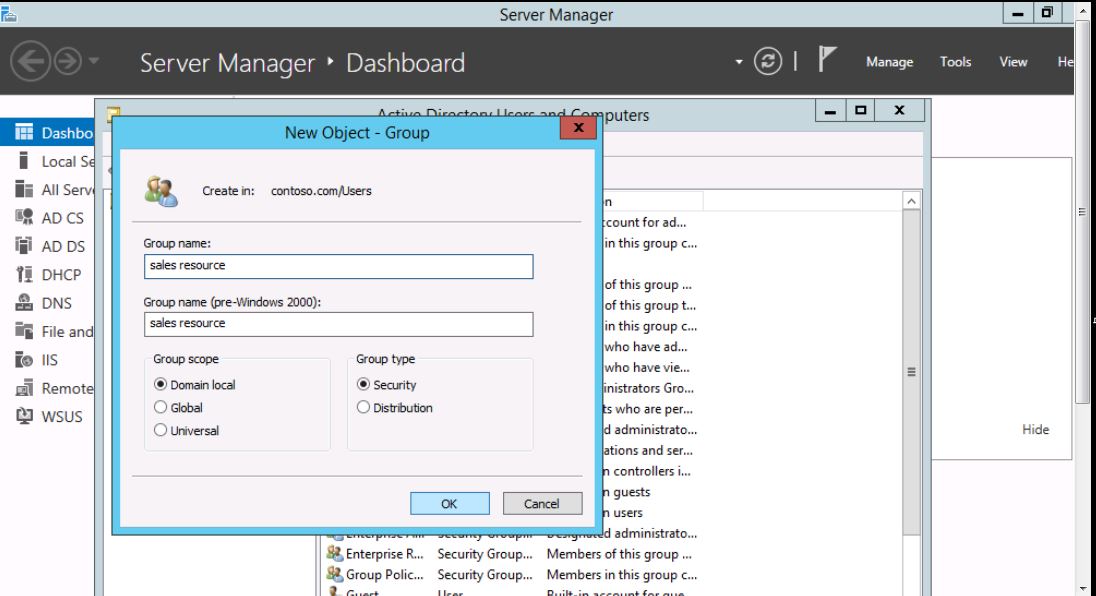The image size is (1096, 596).
Task: Click the Server Manager vertical scrollbar thumb
Action: pos(1082,213)
